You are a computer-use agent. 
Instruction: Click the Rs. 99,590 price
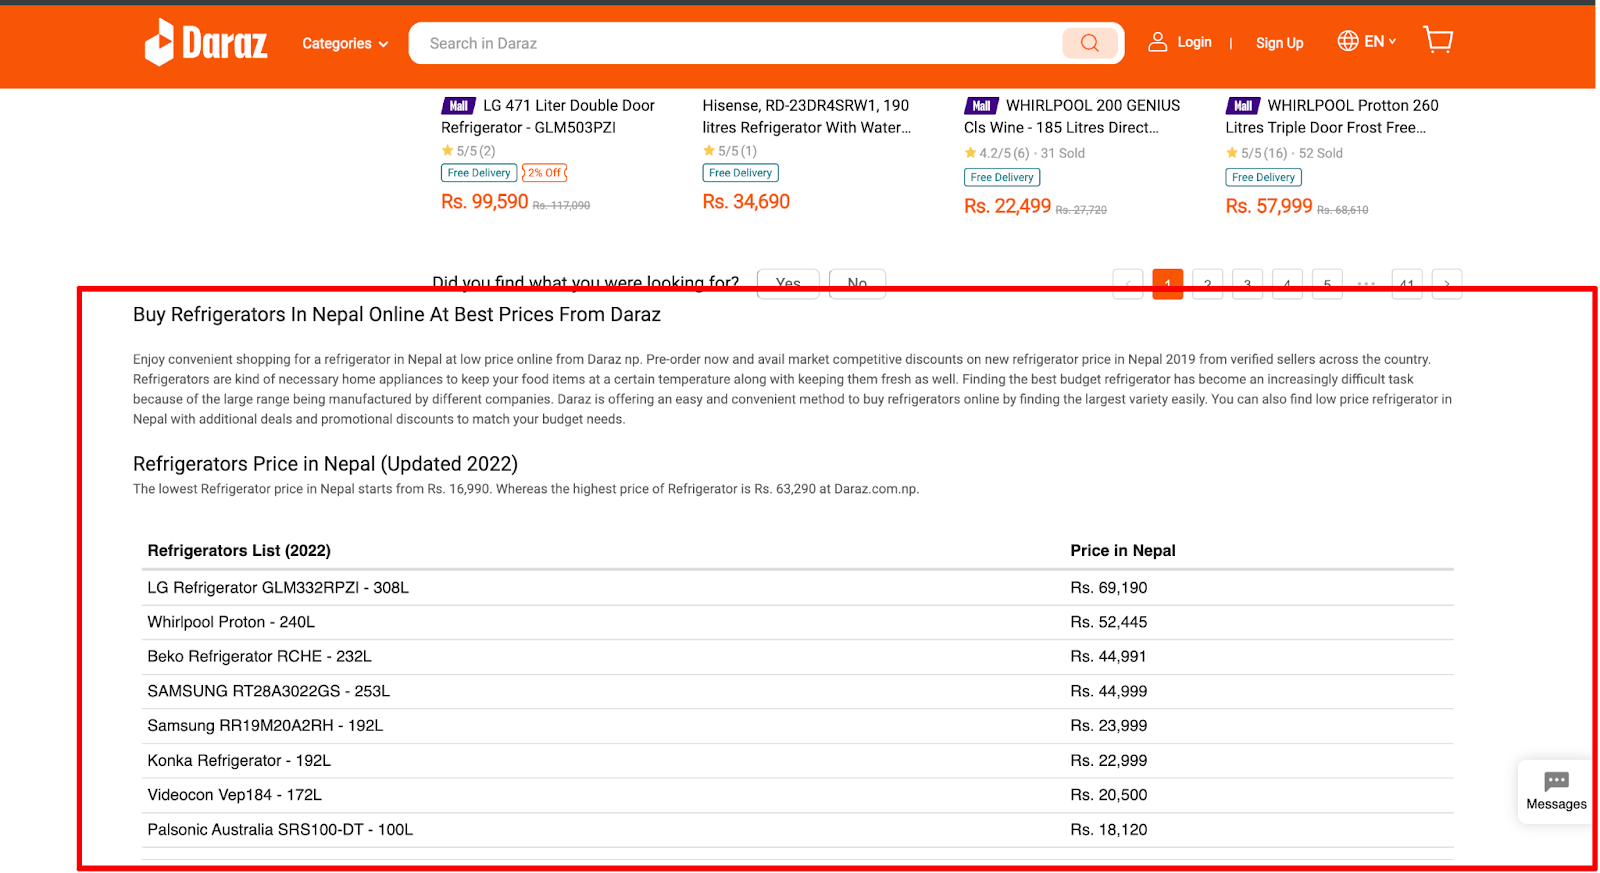[484, 202]
